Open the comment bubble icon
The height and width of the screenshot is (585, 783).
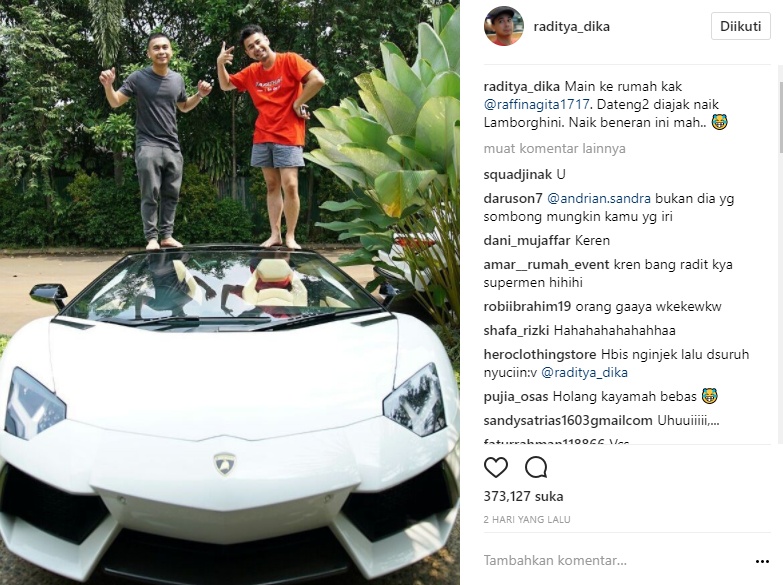(x=536, y=468)
